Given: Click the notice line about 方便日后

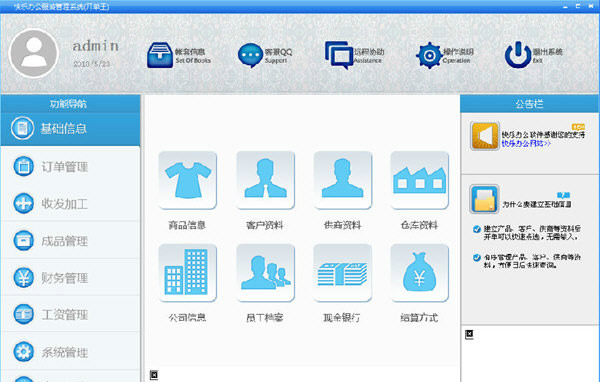Looking at the screenshot, I should pyautogui.click(x=532, y=261).
